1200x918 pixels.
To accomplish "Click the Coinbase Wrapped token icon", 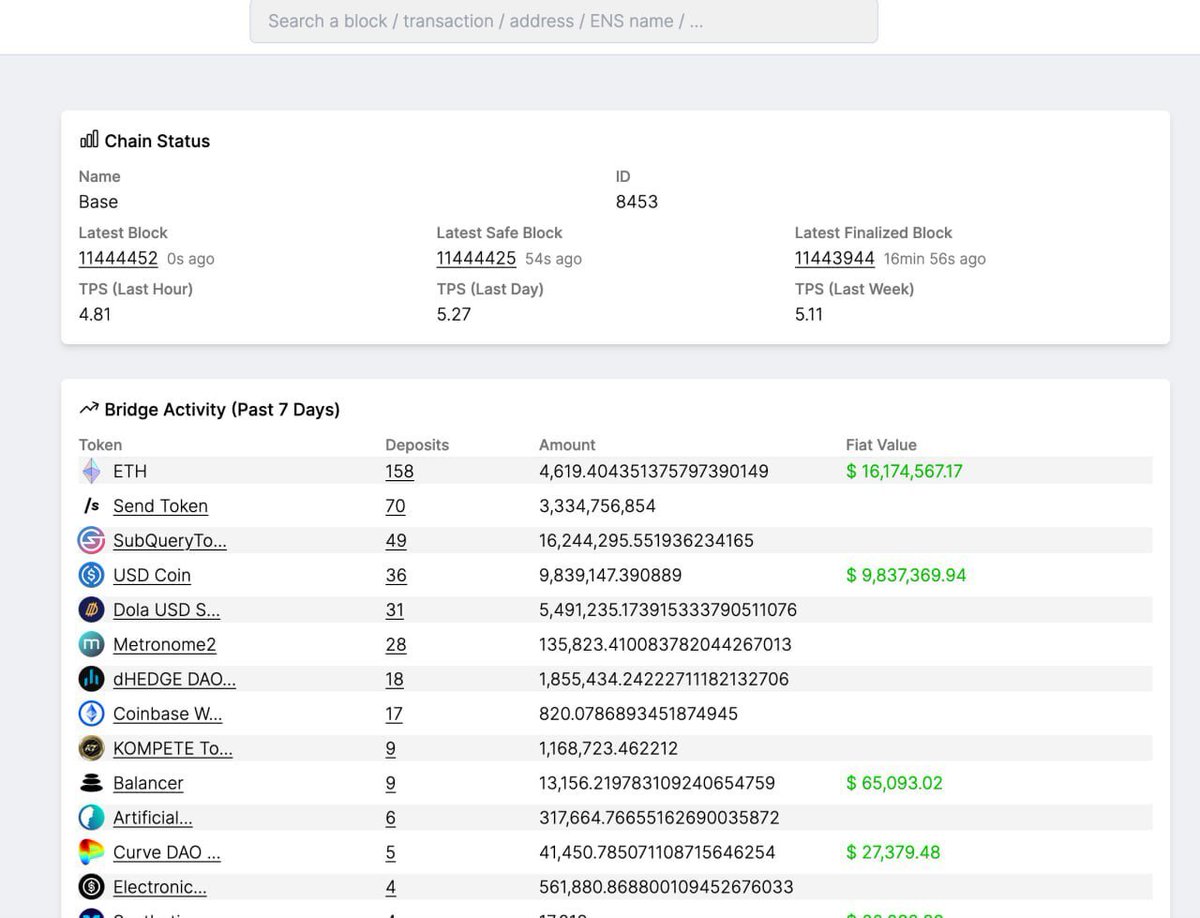I will pyautogui.click(x=91, y=714).
